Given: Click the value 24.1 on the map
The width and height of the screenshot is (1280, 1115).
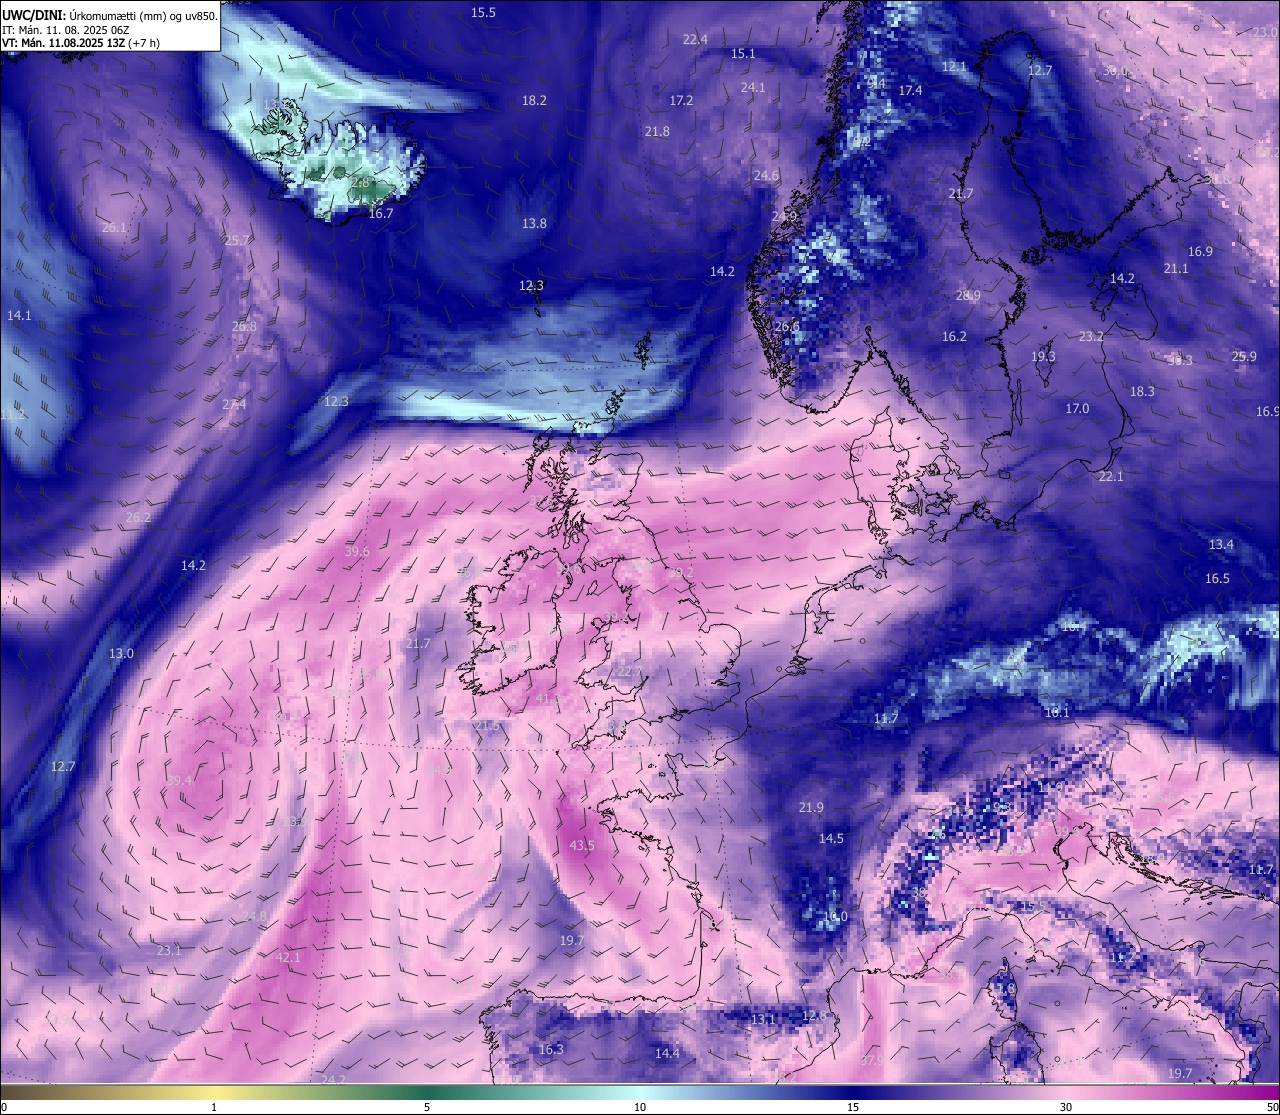Looking at the screenshot, I should click(753, 87).
